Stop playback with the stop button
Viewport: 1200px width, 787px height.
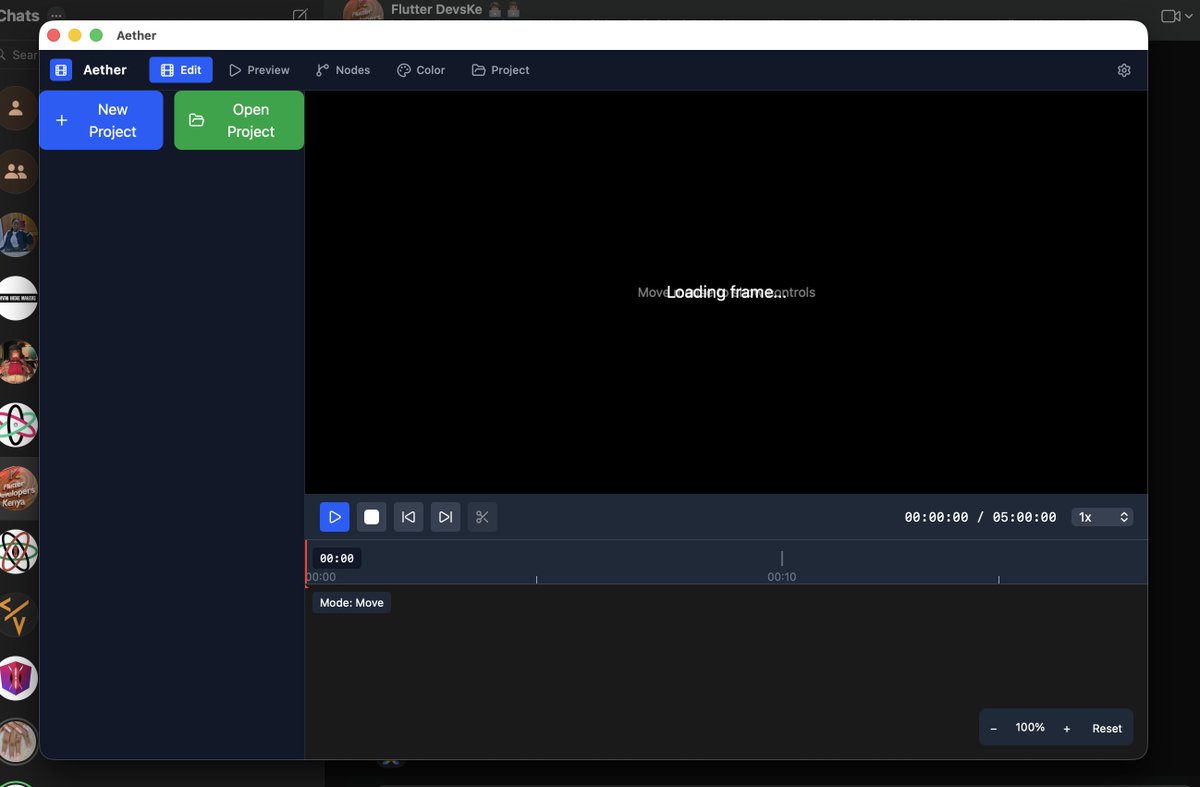(372, 517)
